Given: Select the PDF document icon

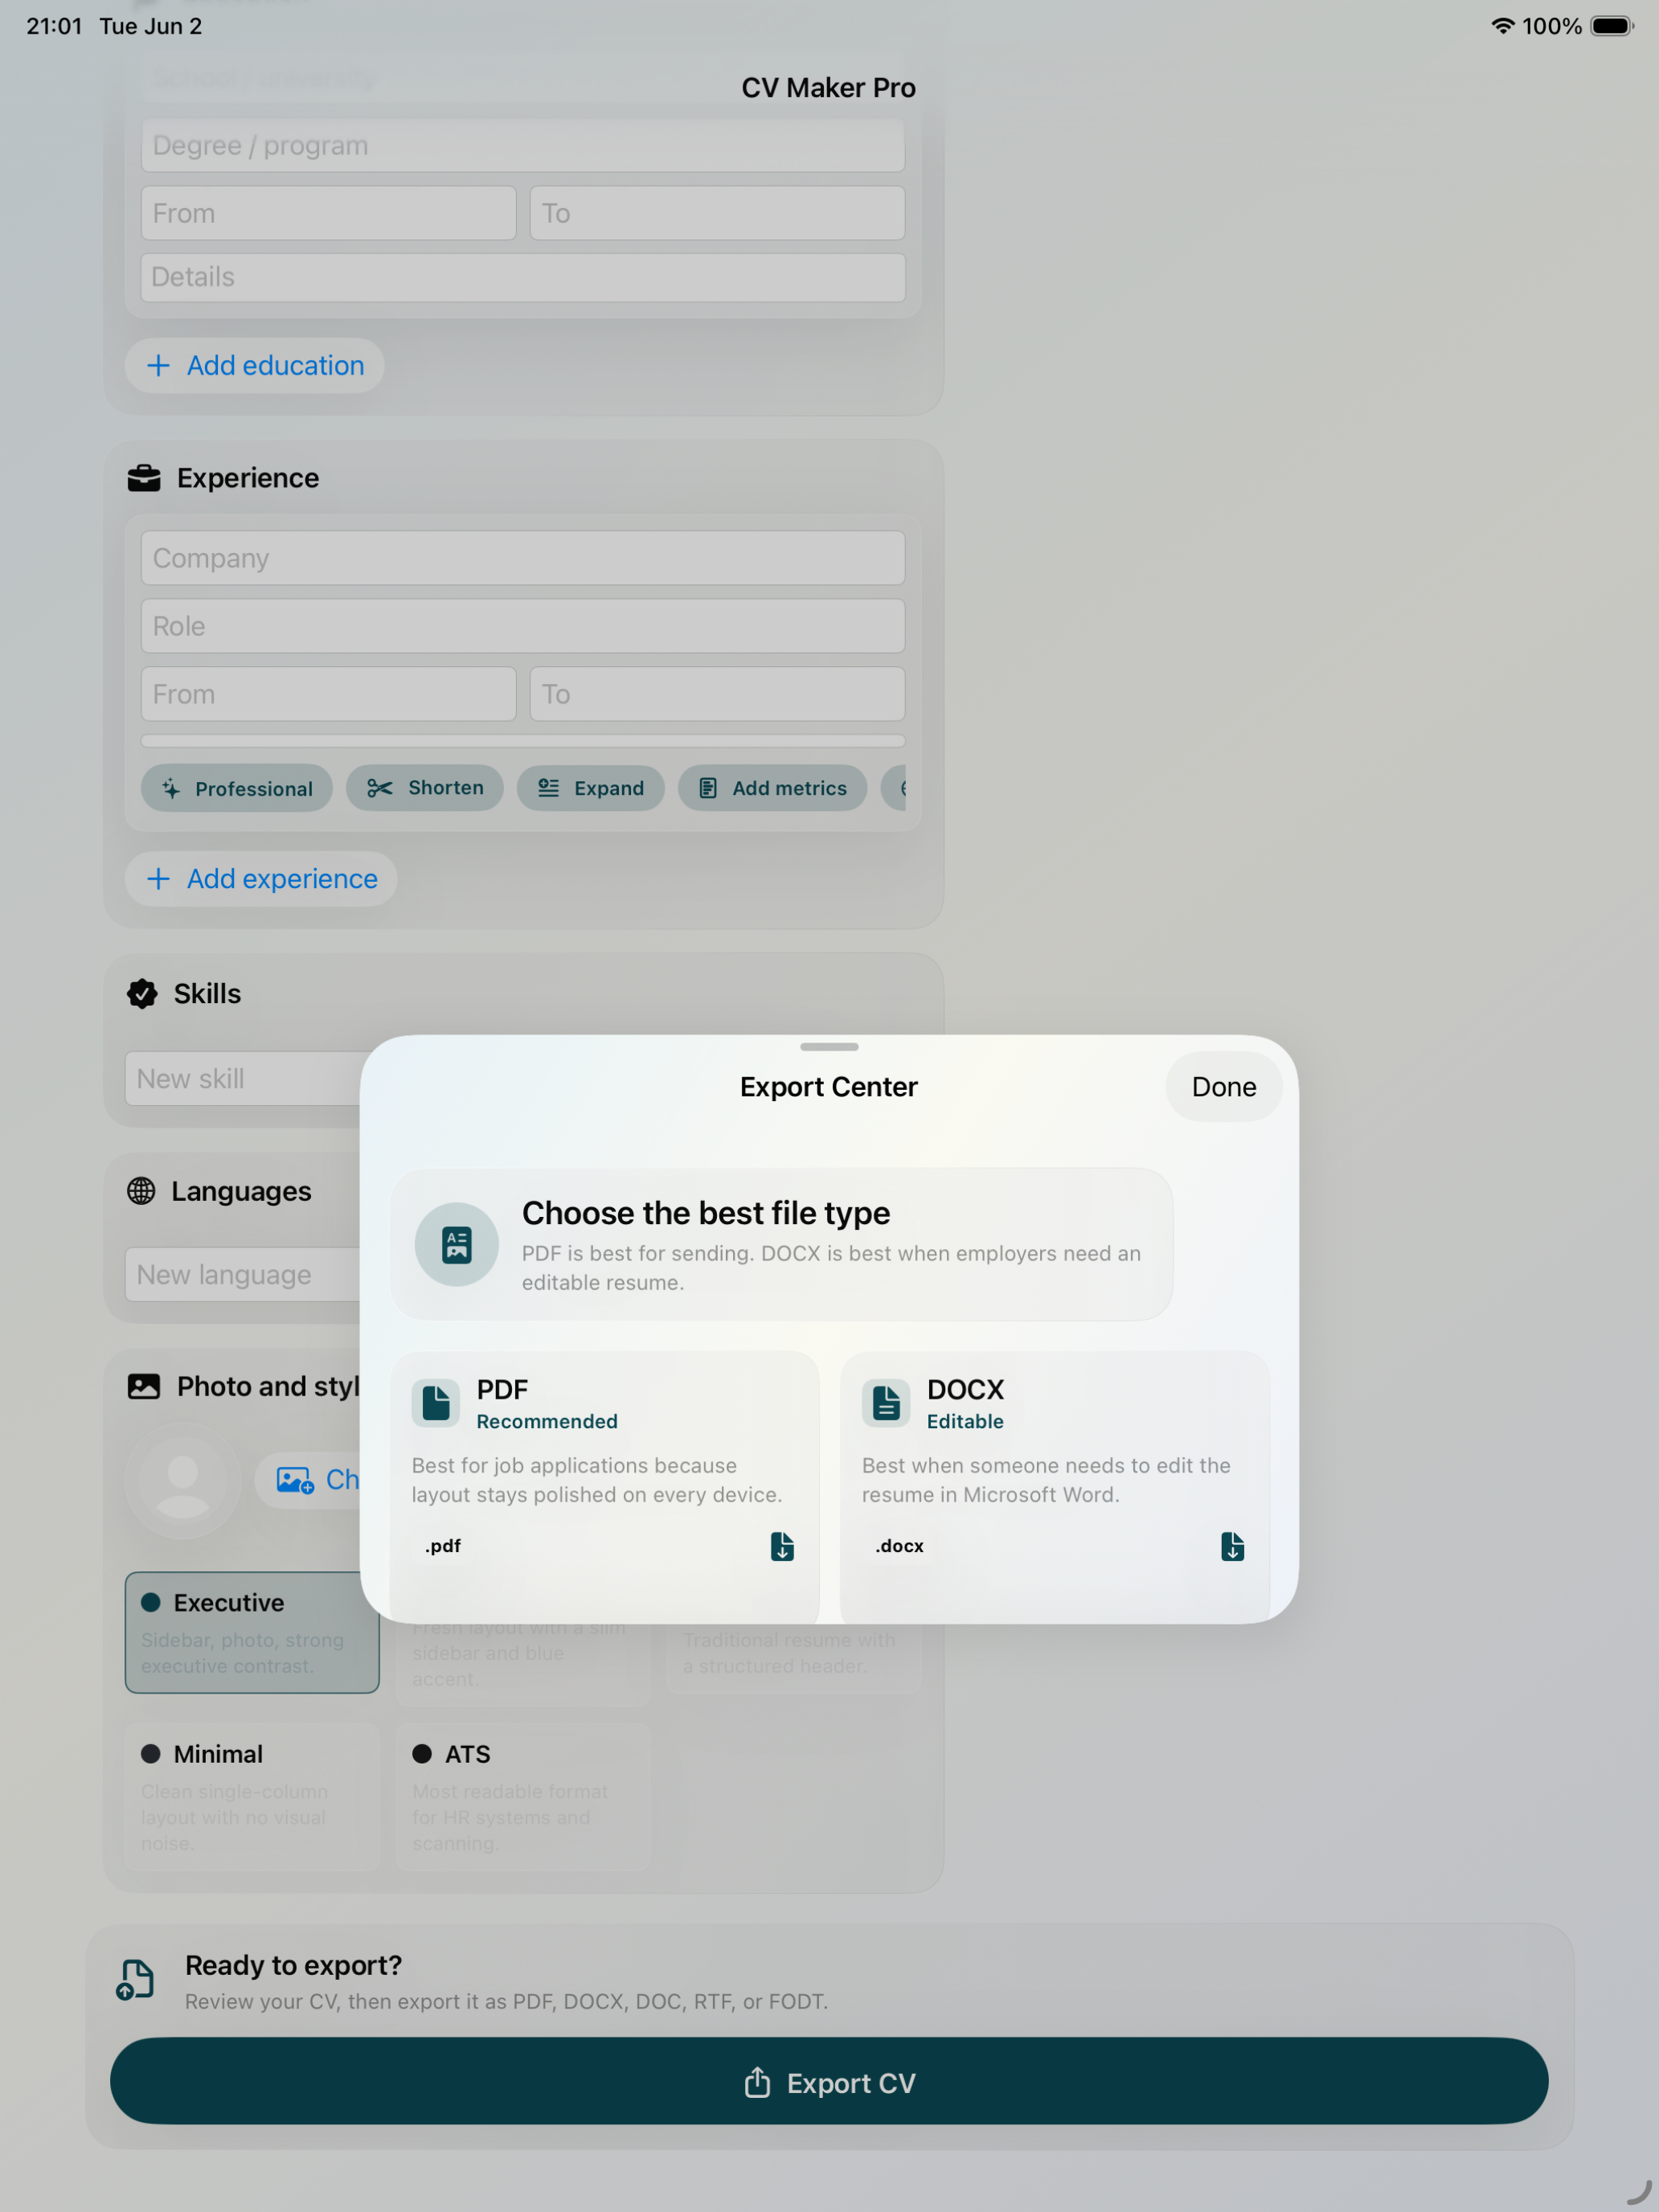Looking at the screenshot, I should 435,1403.
